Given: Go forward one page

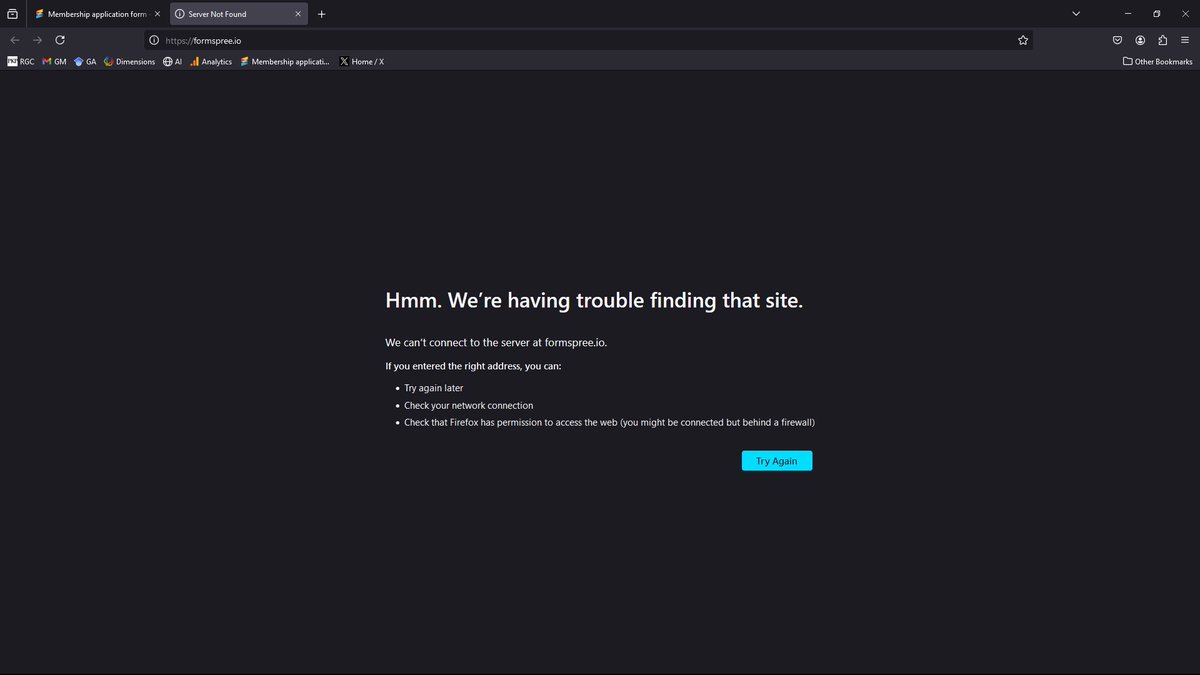Looking at the screenshot, I should click(37, 40).
